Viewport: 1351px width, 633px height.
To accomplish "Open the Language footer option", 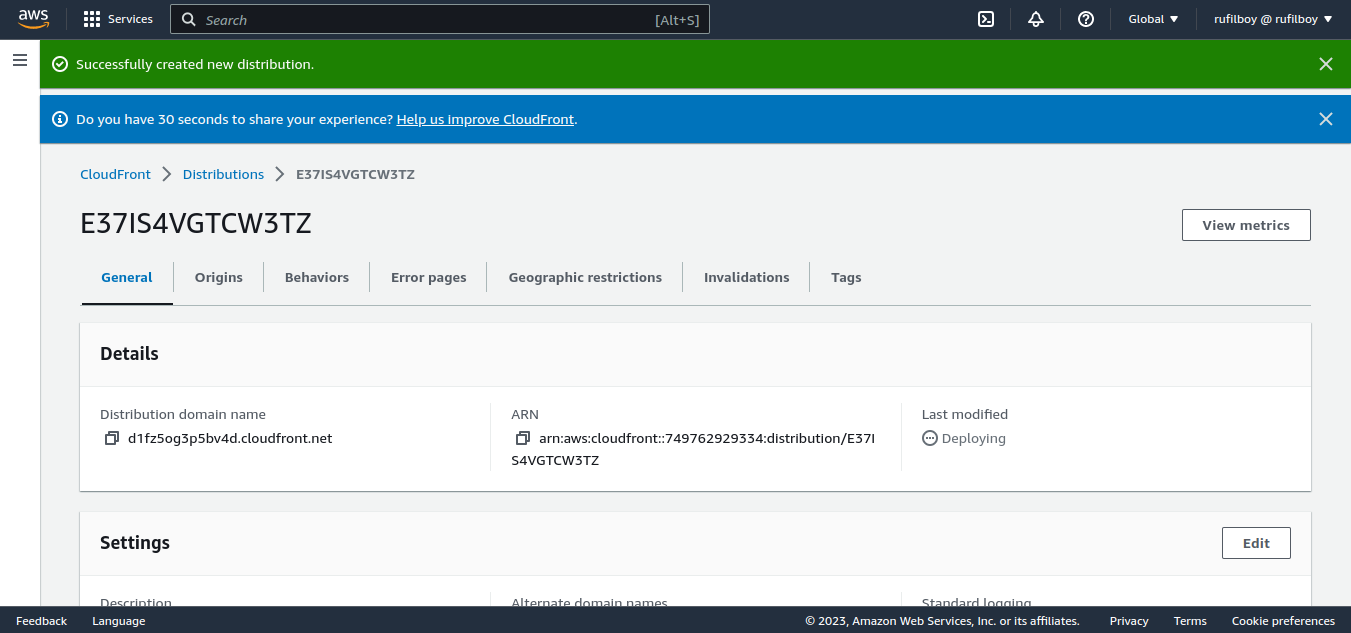I will [119, 621].
